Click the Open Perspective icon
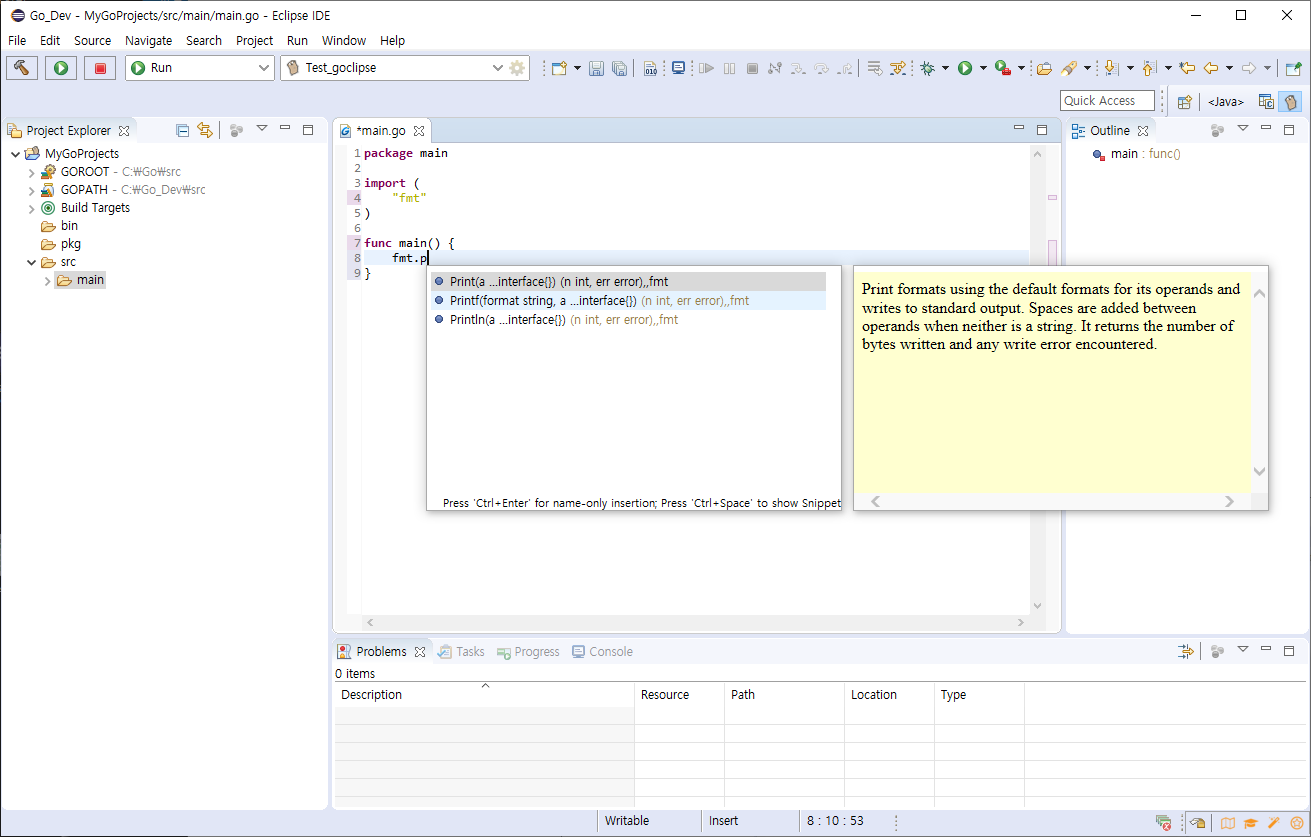The height and width of the screenshot is (837, 1311). click(x=1184, y=101)
